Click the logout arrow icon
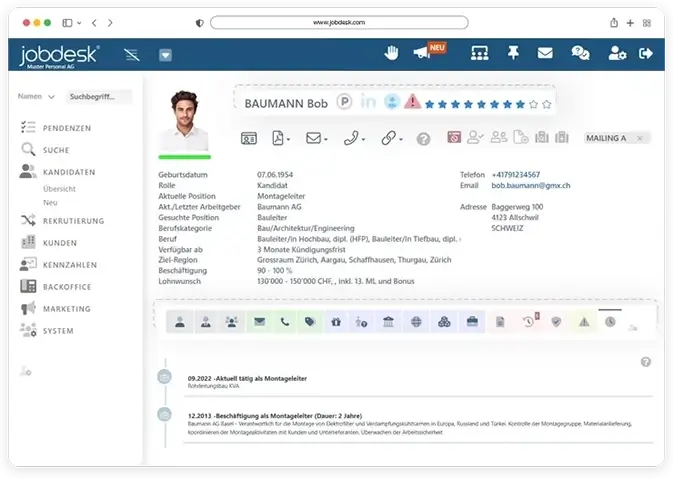The image size is (673, 479). (646, 54)
